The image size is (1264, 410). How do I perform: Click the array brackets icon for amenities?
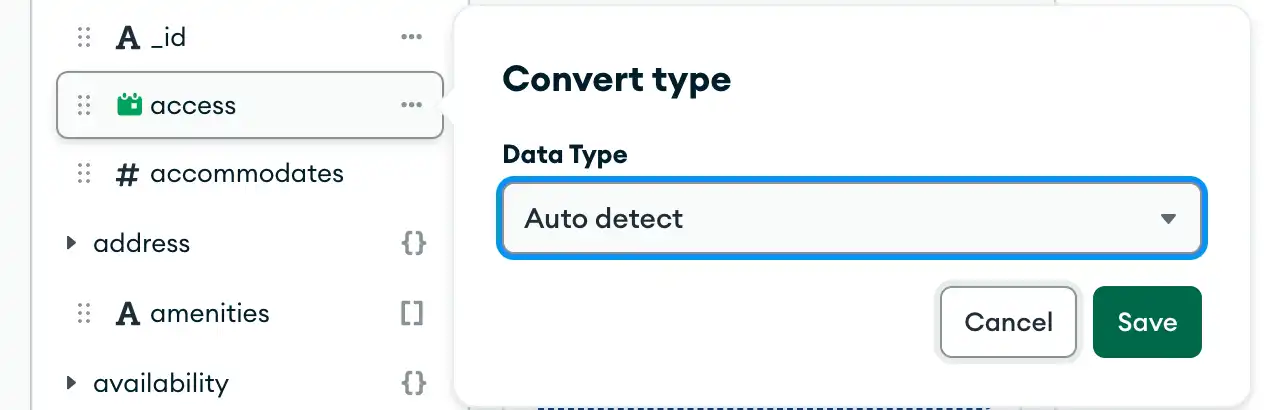click(412, 313)
